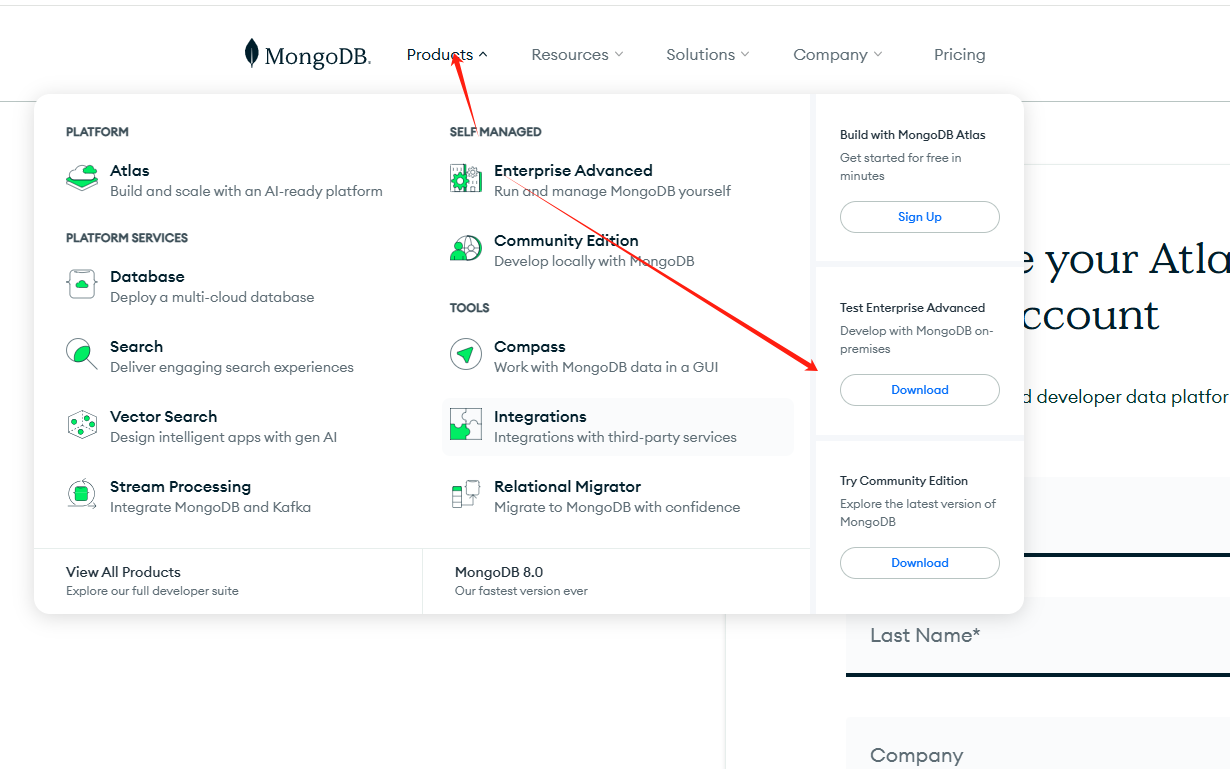The height and width of the screenshot is (769, 1230).
Task: Open the Integrations link
Action: (x=540, y=417)
